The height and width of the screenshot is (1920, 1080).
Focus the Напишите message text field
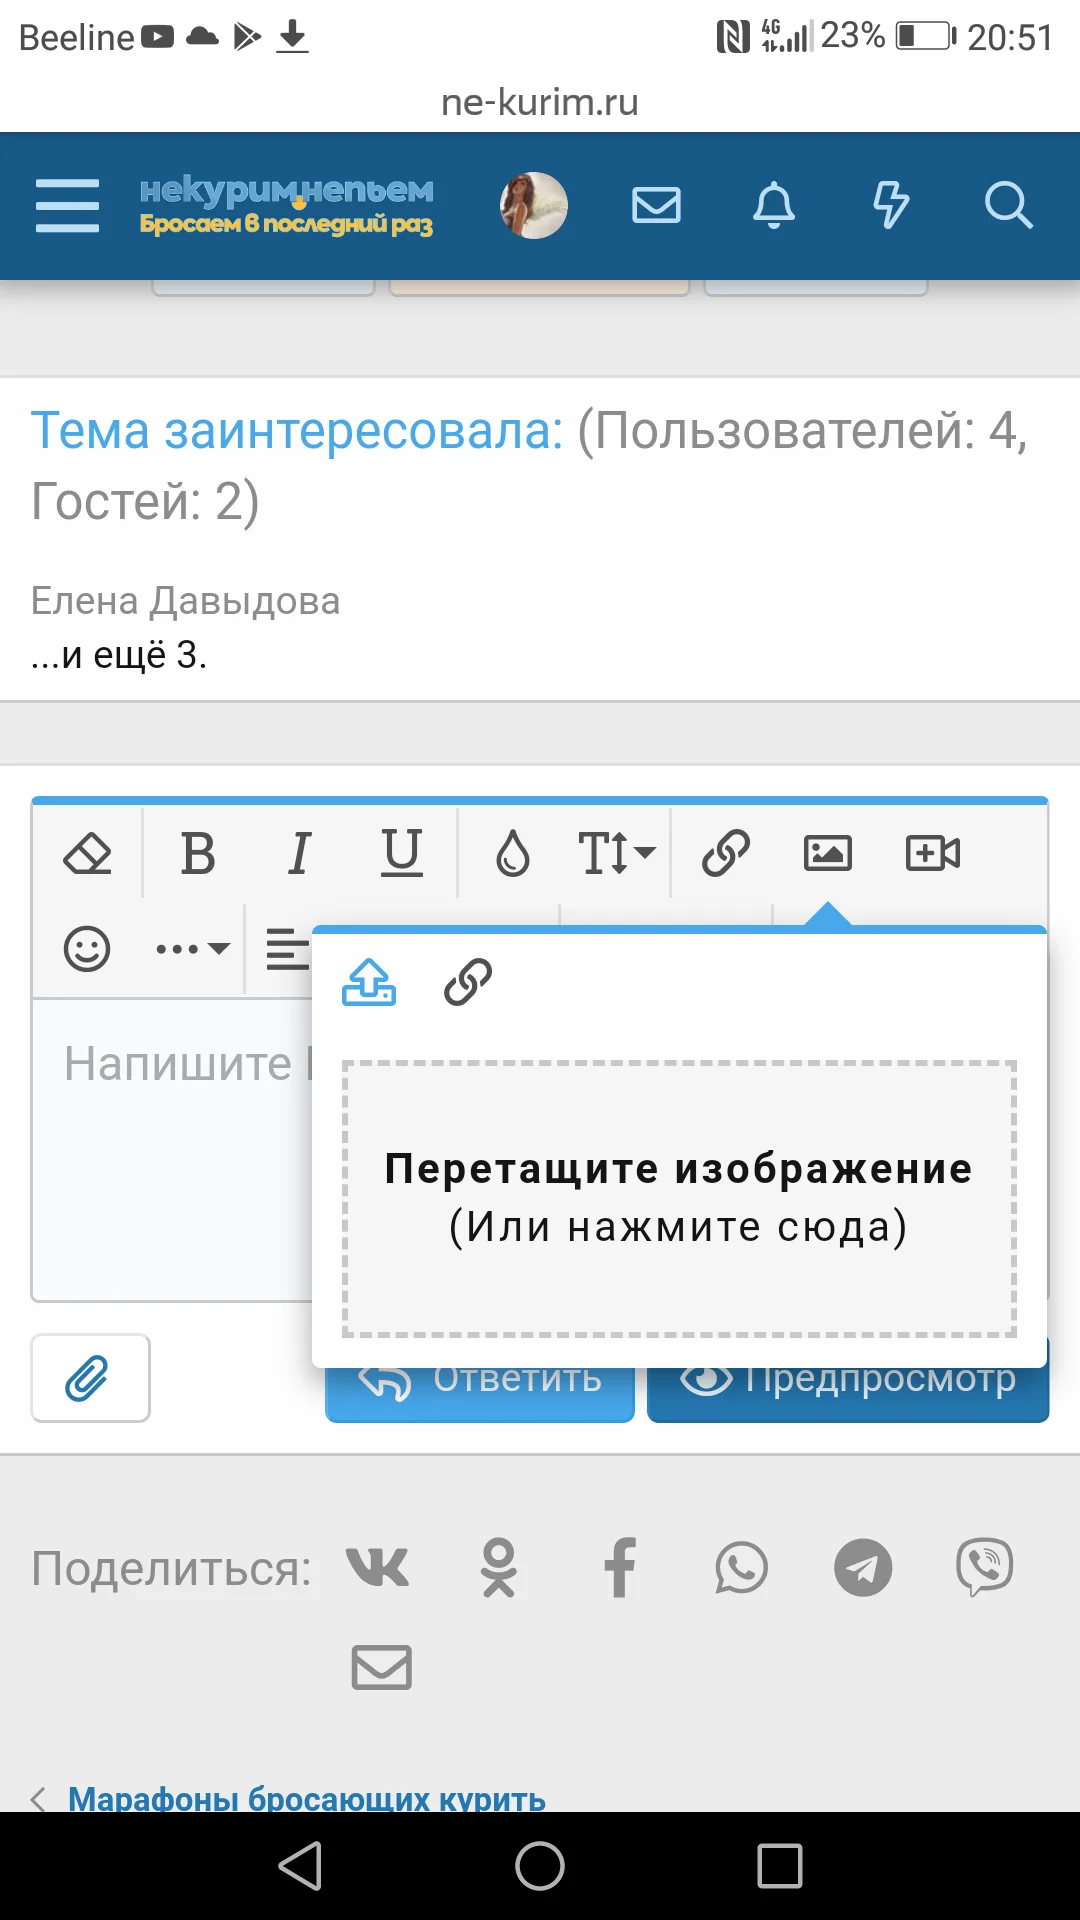172,1150
